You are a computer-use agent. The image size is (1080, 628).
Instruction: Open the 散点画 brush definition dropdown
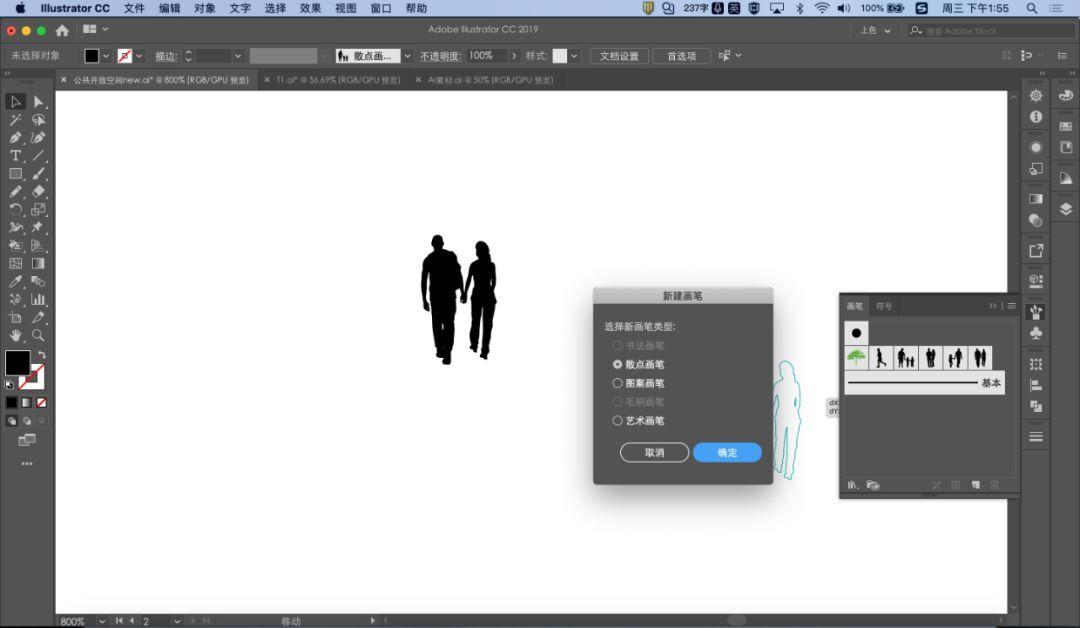tap(408, 56)
